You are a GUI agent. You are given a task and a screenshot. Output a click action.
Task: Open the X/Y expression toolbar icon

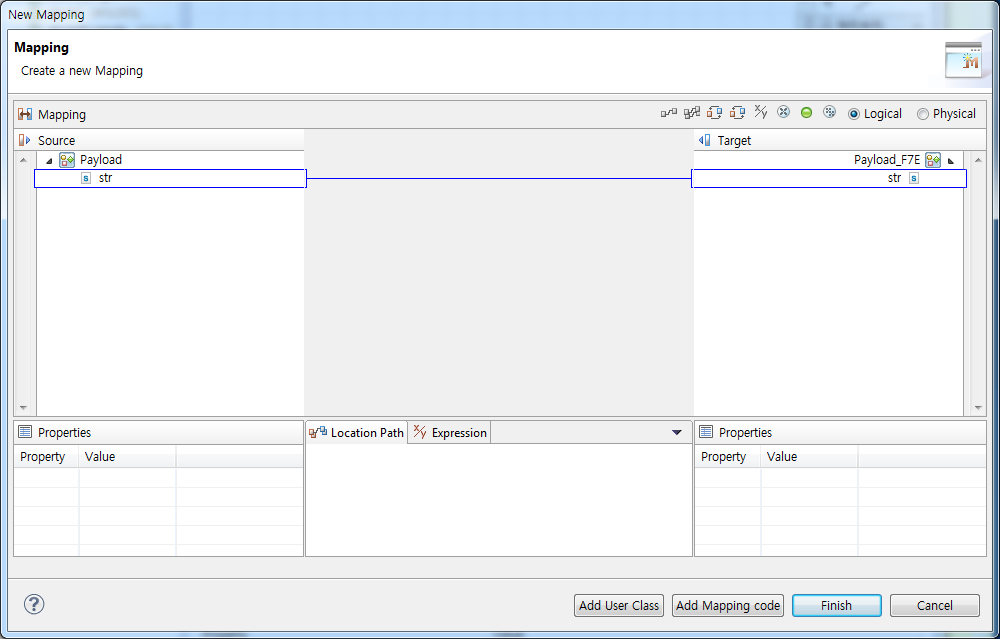(x=761, y=112)
